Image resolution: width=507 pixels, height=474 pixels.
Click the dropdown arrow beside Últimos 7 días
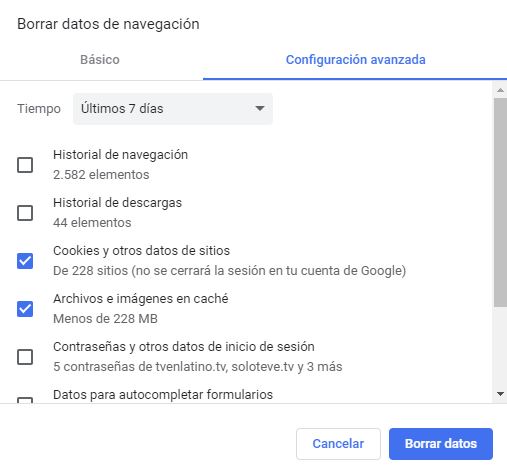[x=260, y=108]
